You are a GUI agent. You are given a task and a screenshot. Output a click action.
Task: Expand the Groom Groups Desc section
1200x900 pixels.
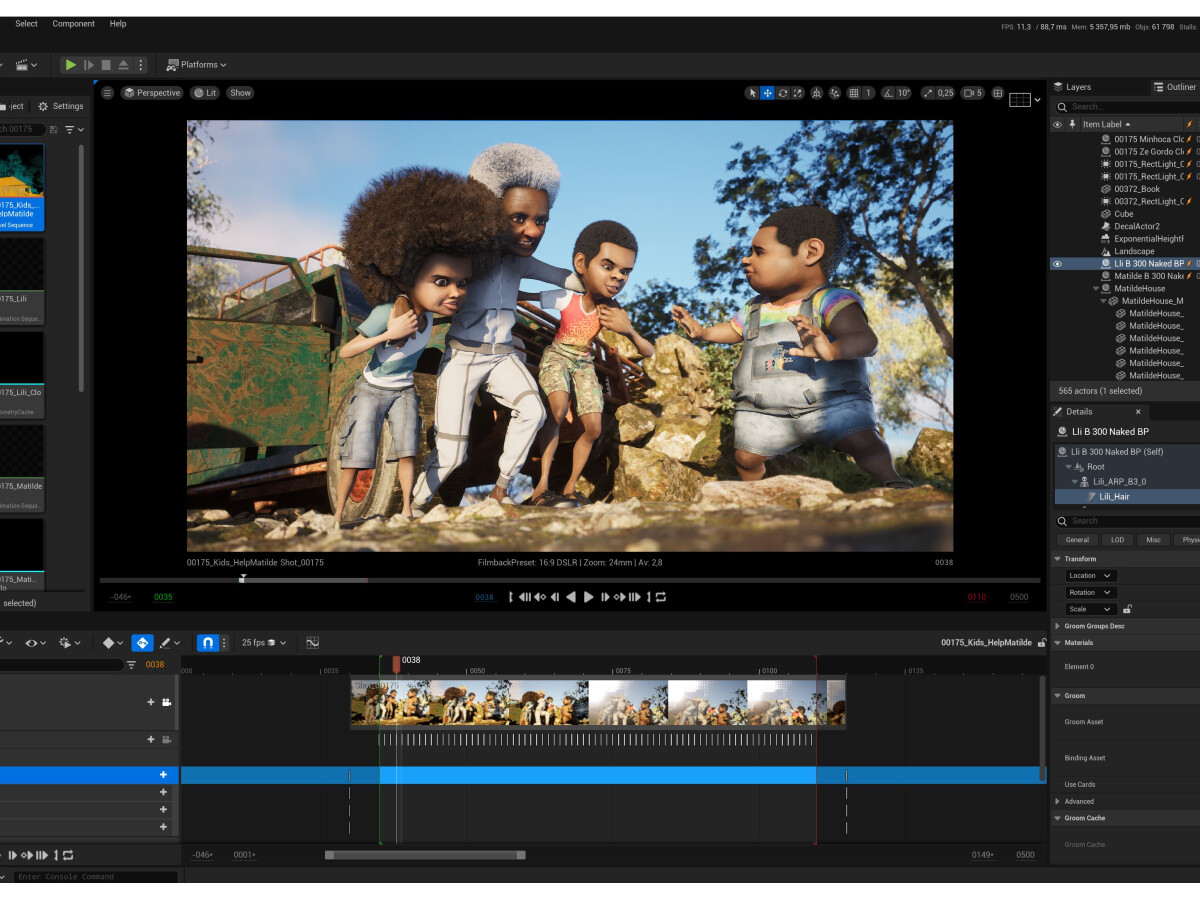click(1058, 626)
